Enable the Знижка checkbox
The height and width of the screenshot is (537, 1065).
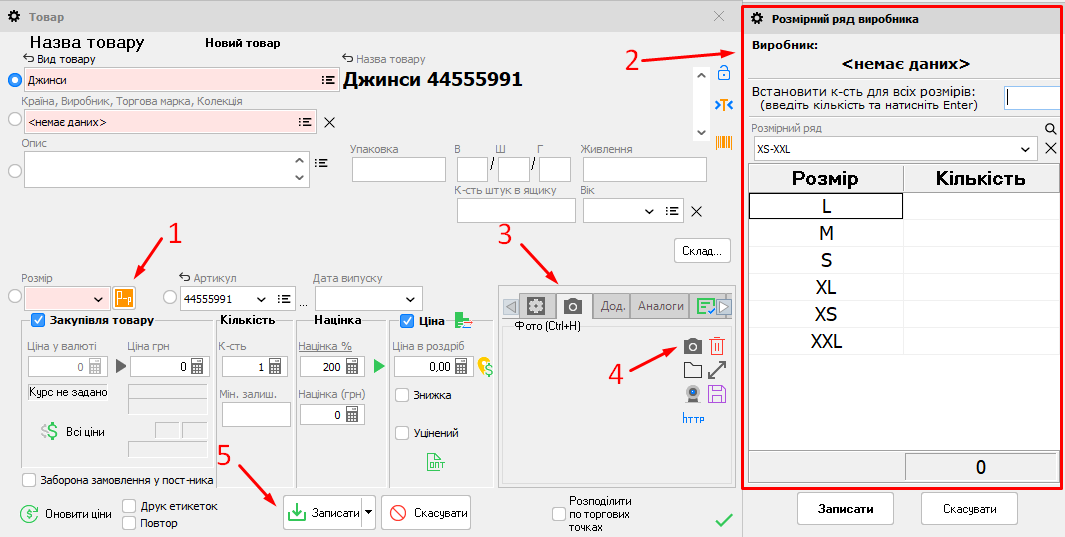(x=402, y=395)
